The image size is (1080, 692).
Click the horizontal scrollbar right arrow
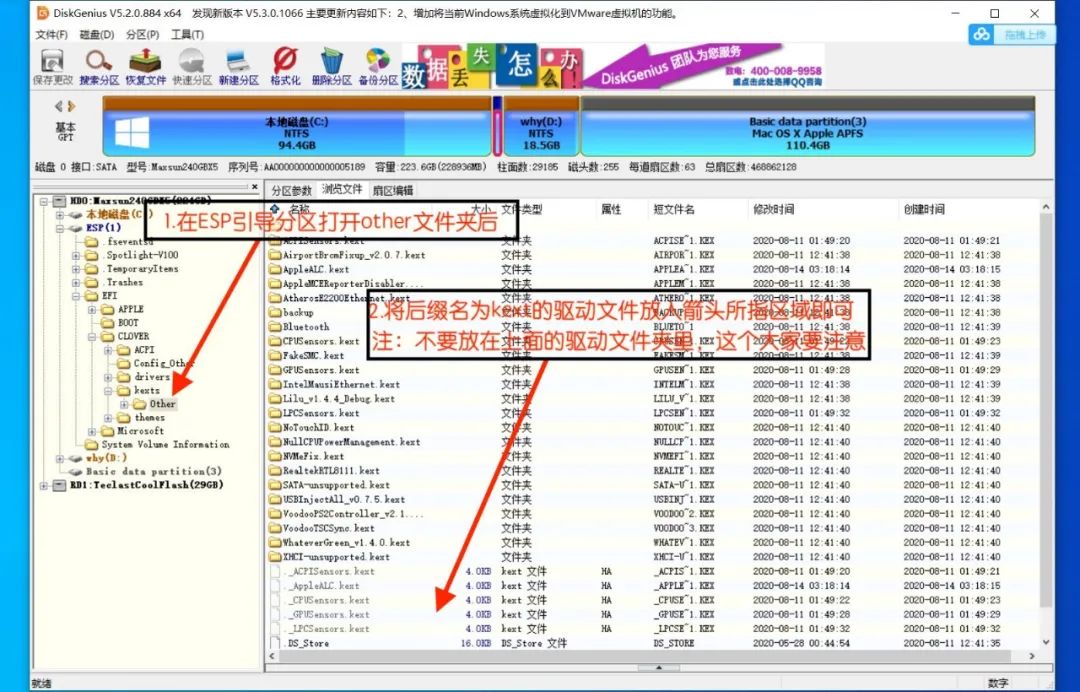click(x=1032, y=656)
